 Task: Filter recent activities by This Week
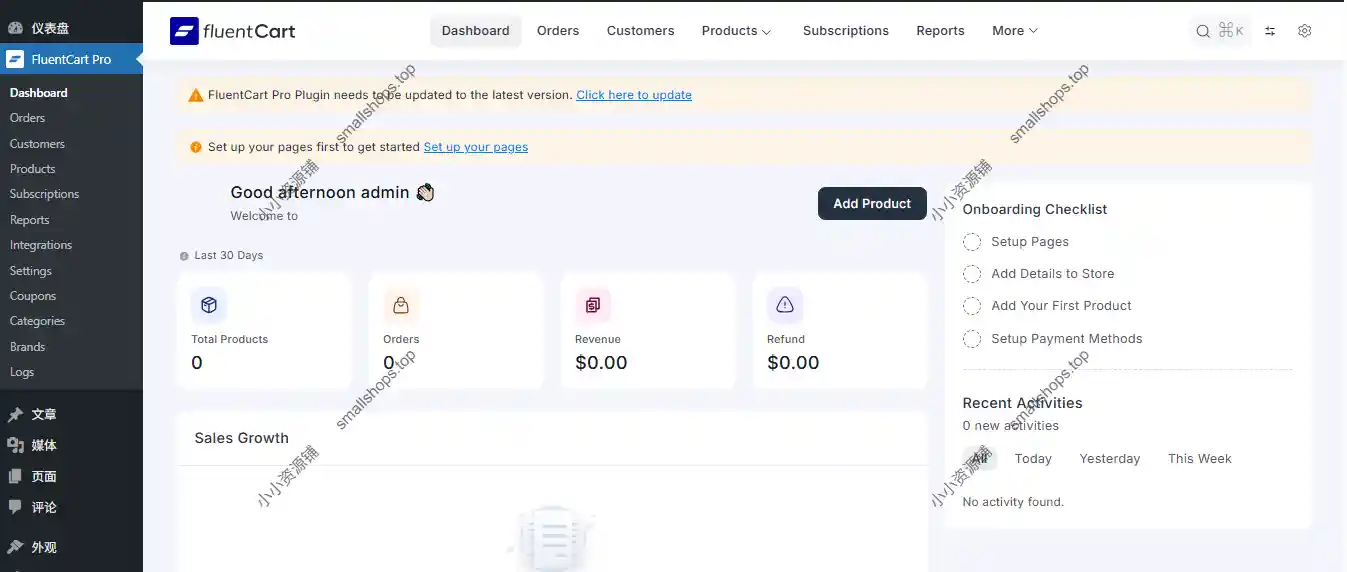click(x=1200, y=459)
